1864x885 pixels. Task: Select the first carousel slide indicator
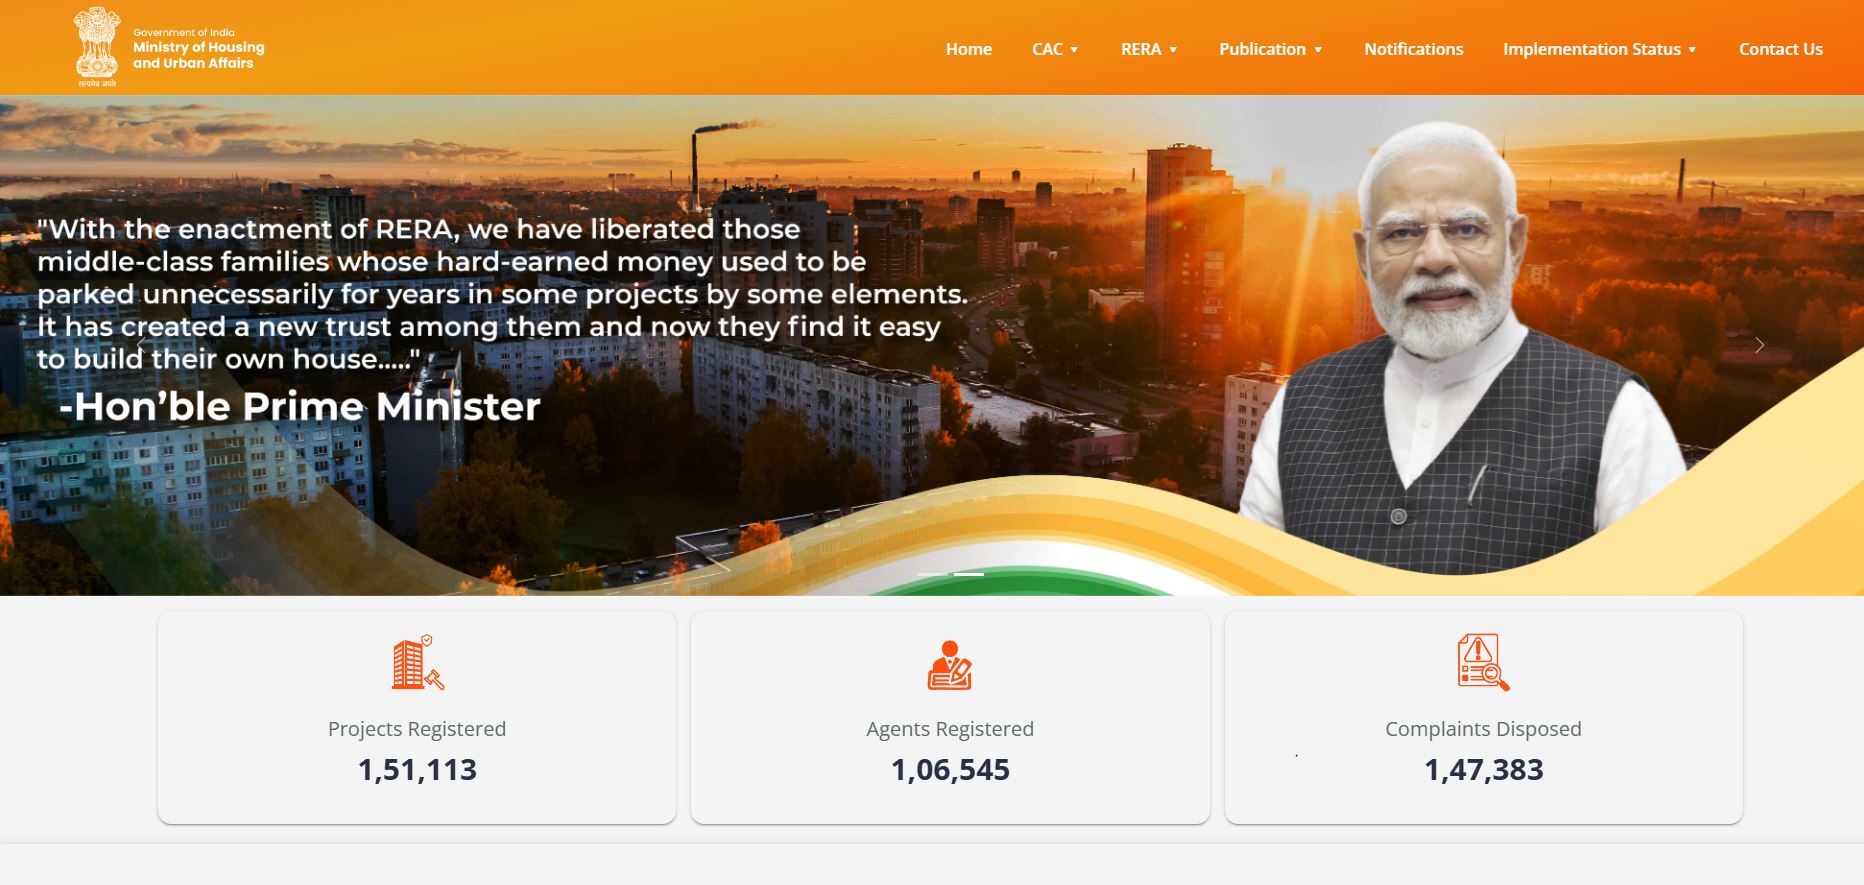[x=933, y=574]
